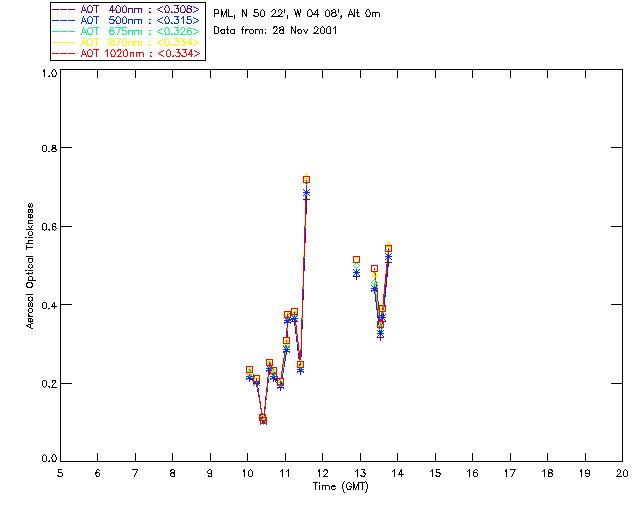Click the blue dashed line sample in legend
Image resolution: width=640 pixels, height=512 pixels.
64,20
